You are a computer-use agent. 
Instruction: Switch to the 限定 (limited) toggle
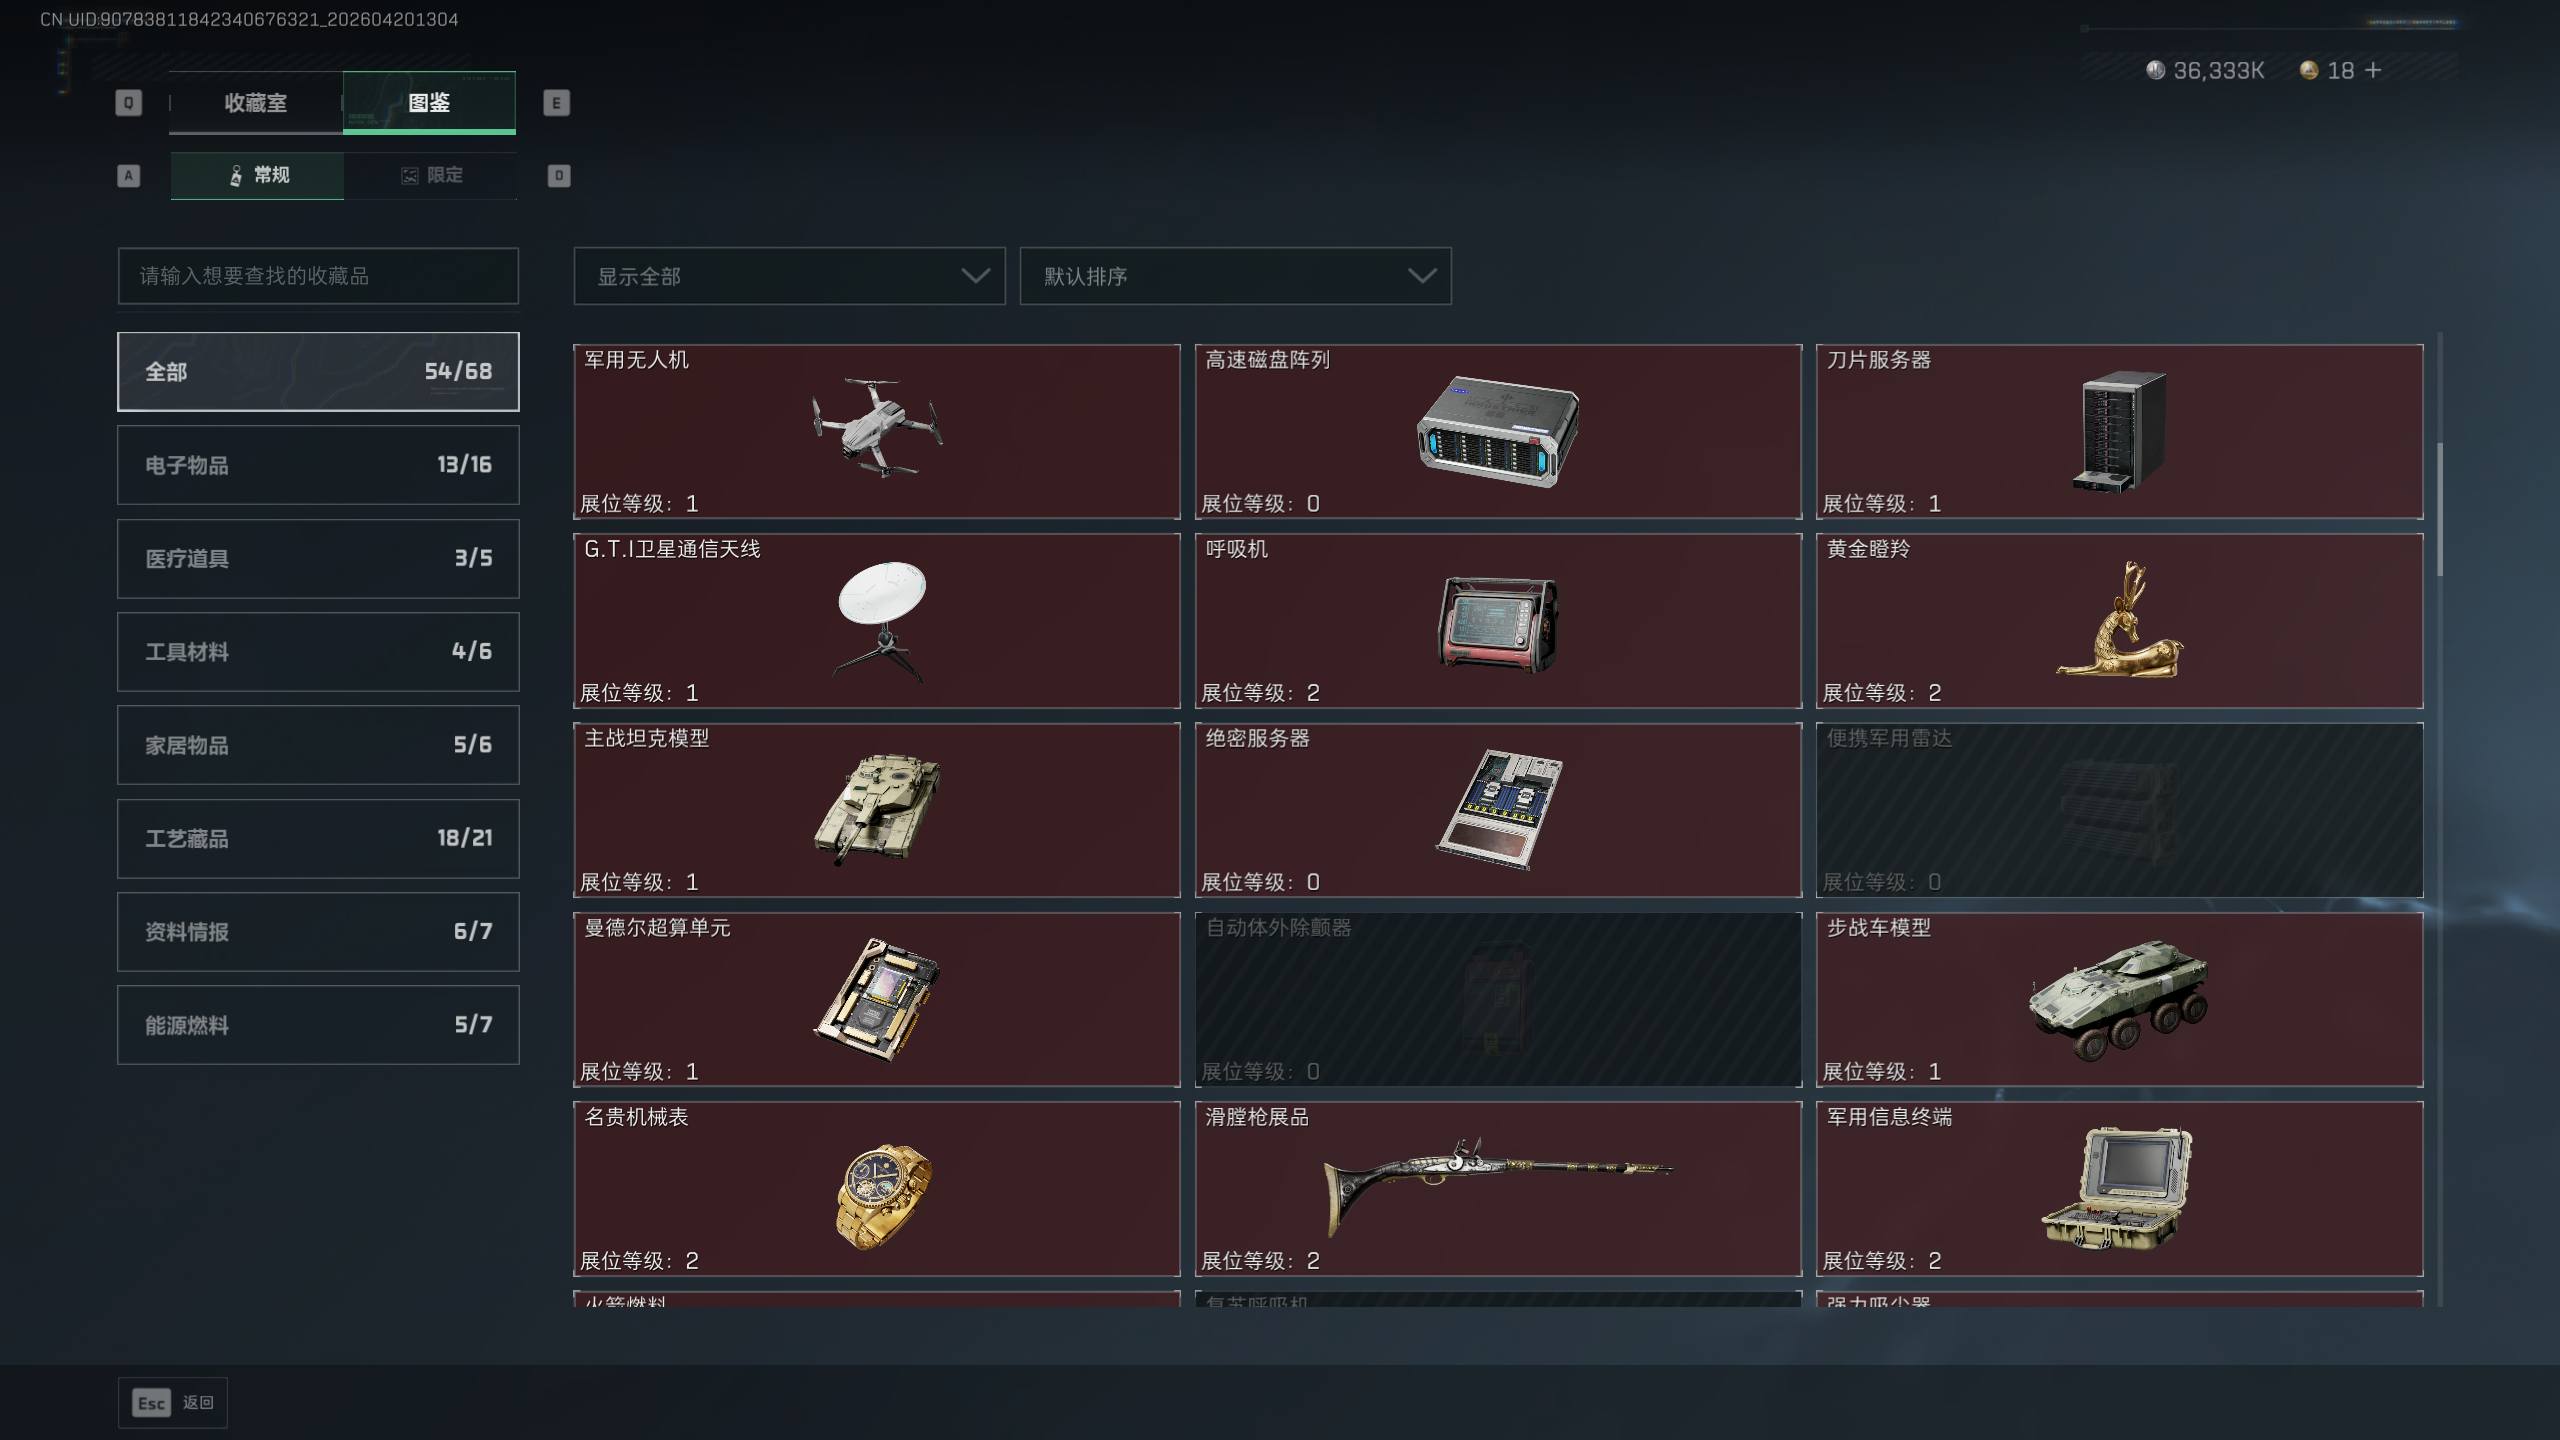[431, 176]
